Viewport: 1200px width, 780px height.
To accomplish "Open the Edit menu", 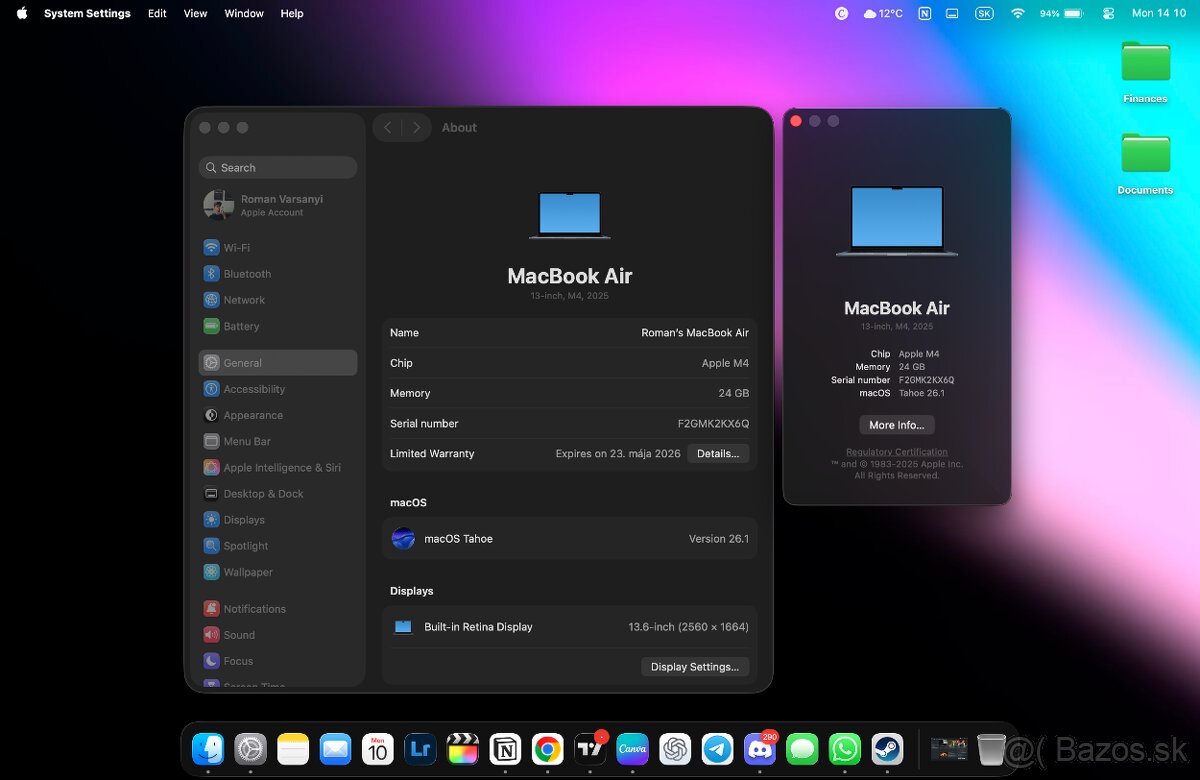I will click(157, 14).
